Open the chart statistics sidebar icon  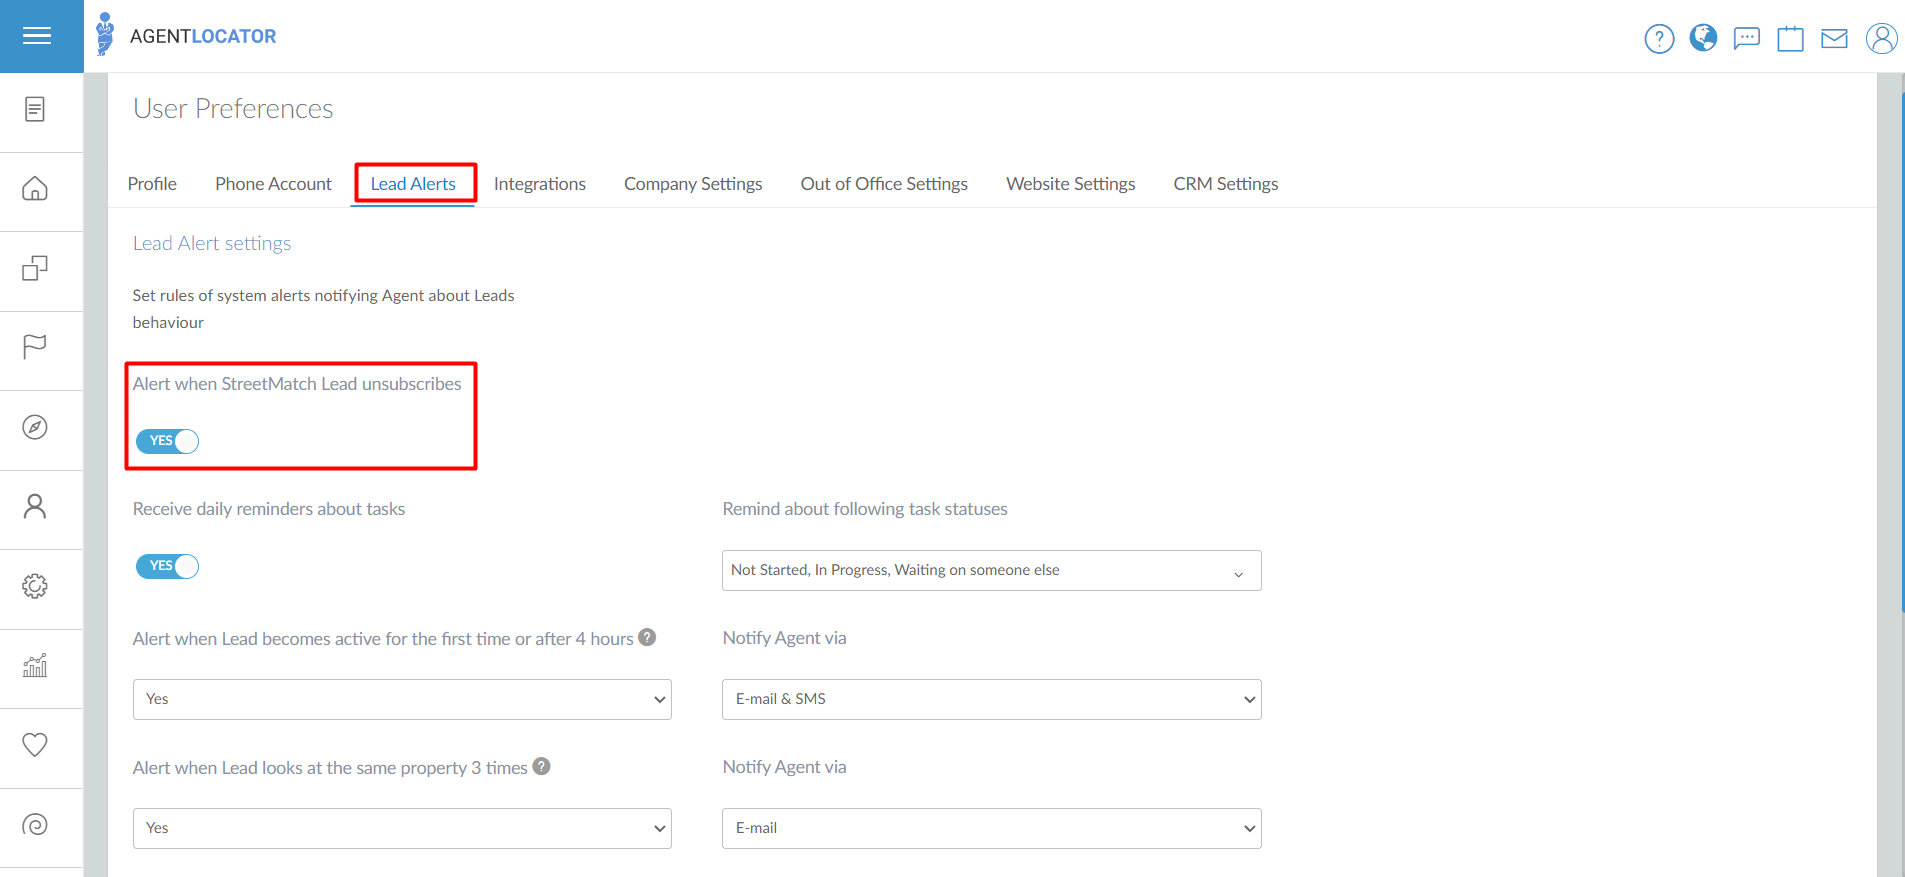pos(35,665)
